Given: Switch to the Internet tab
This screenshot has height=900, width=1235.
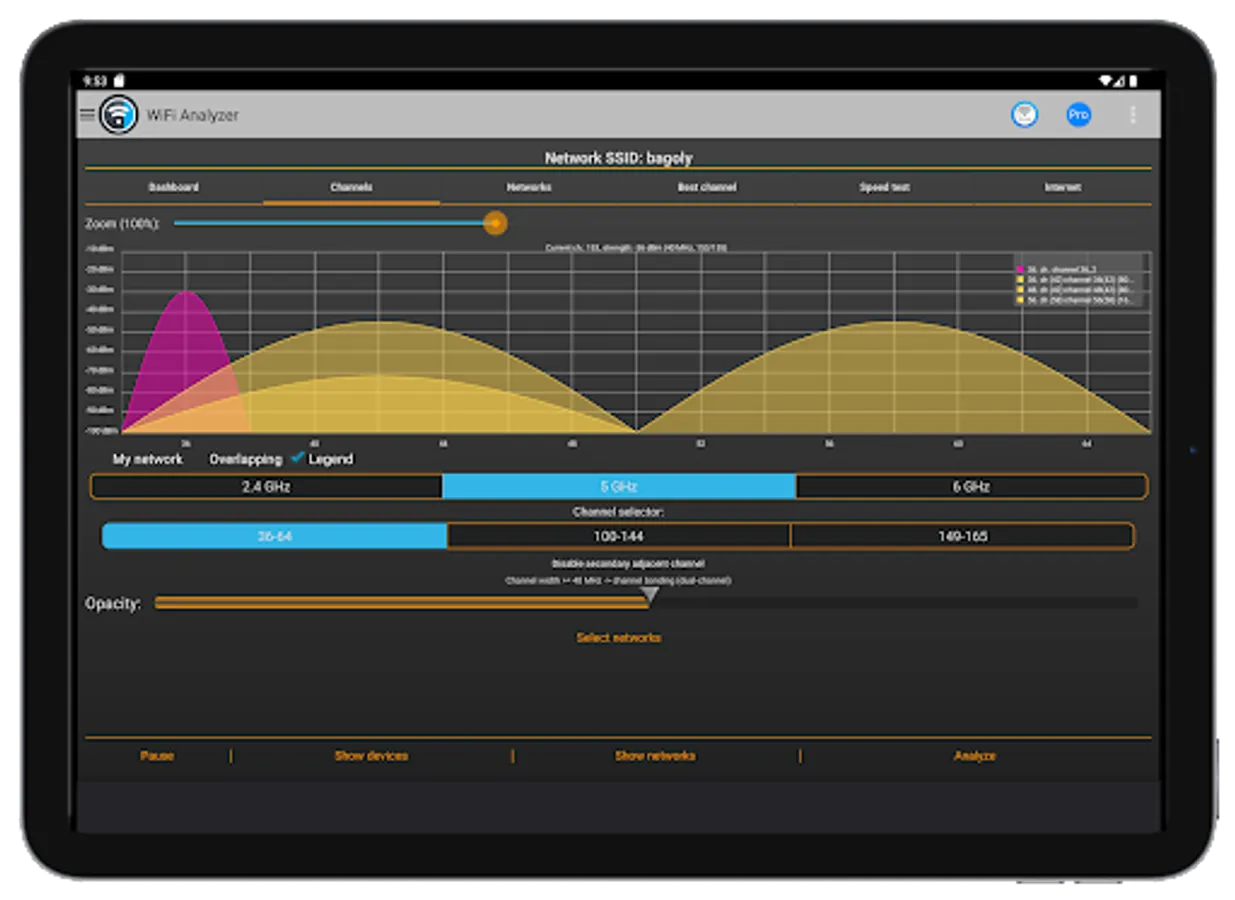Looking at the screenshot, I should pyautogui.click(x=1062, y=187).
